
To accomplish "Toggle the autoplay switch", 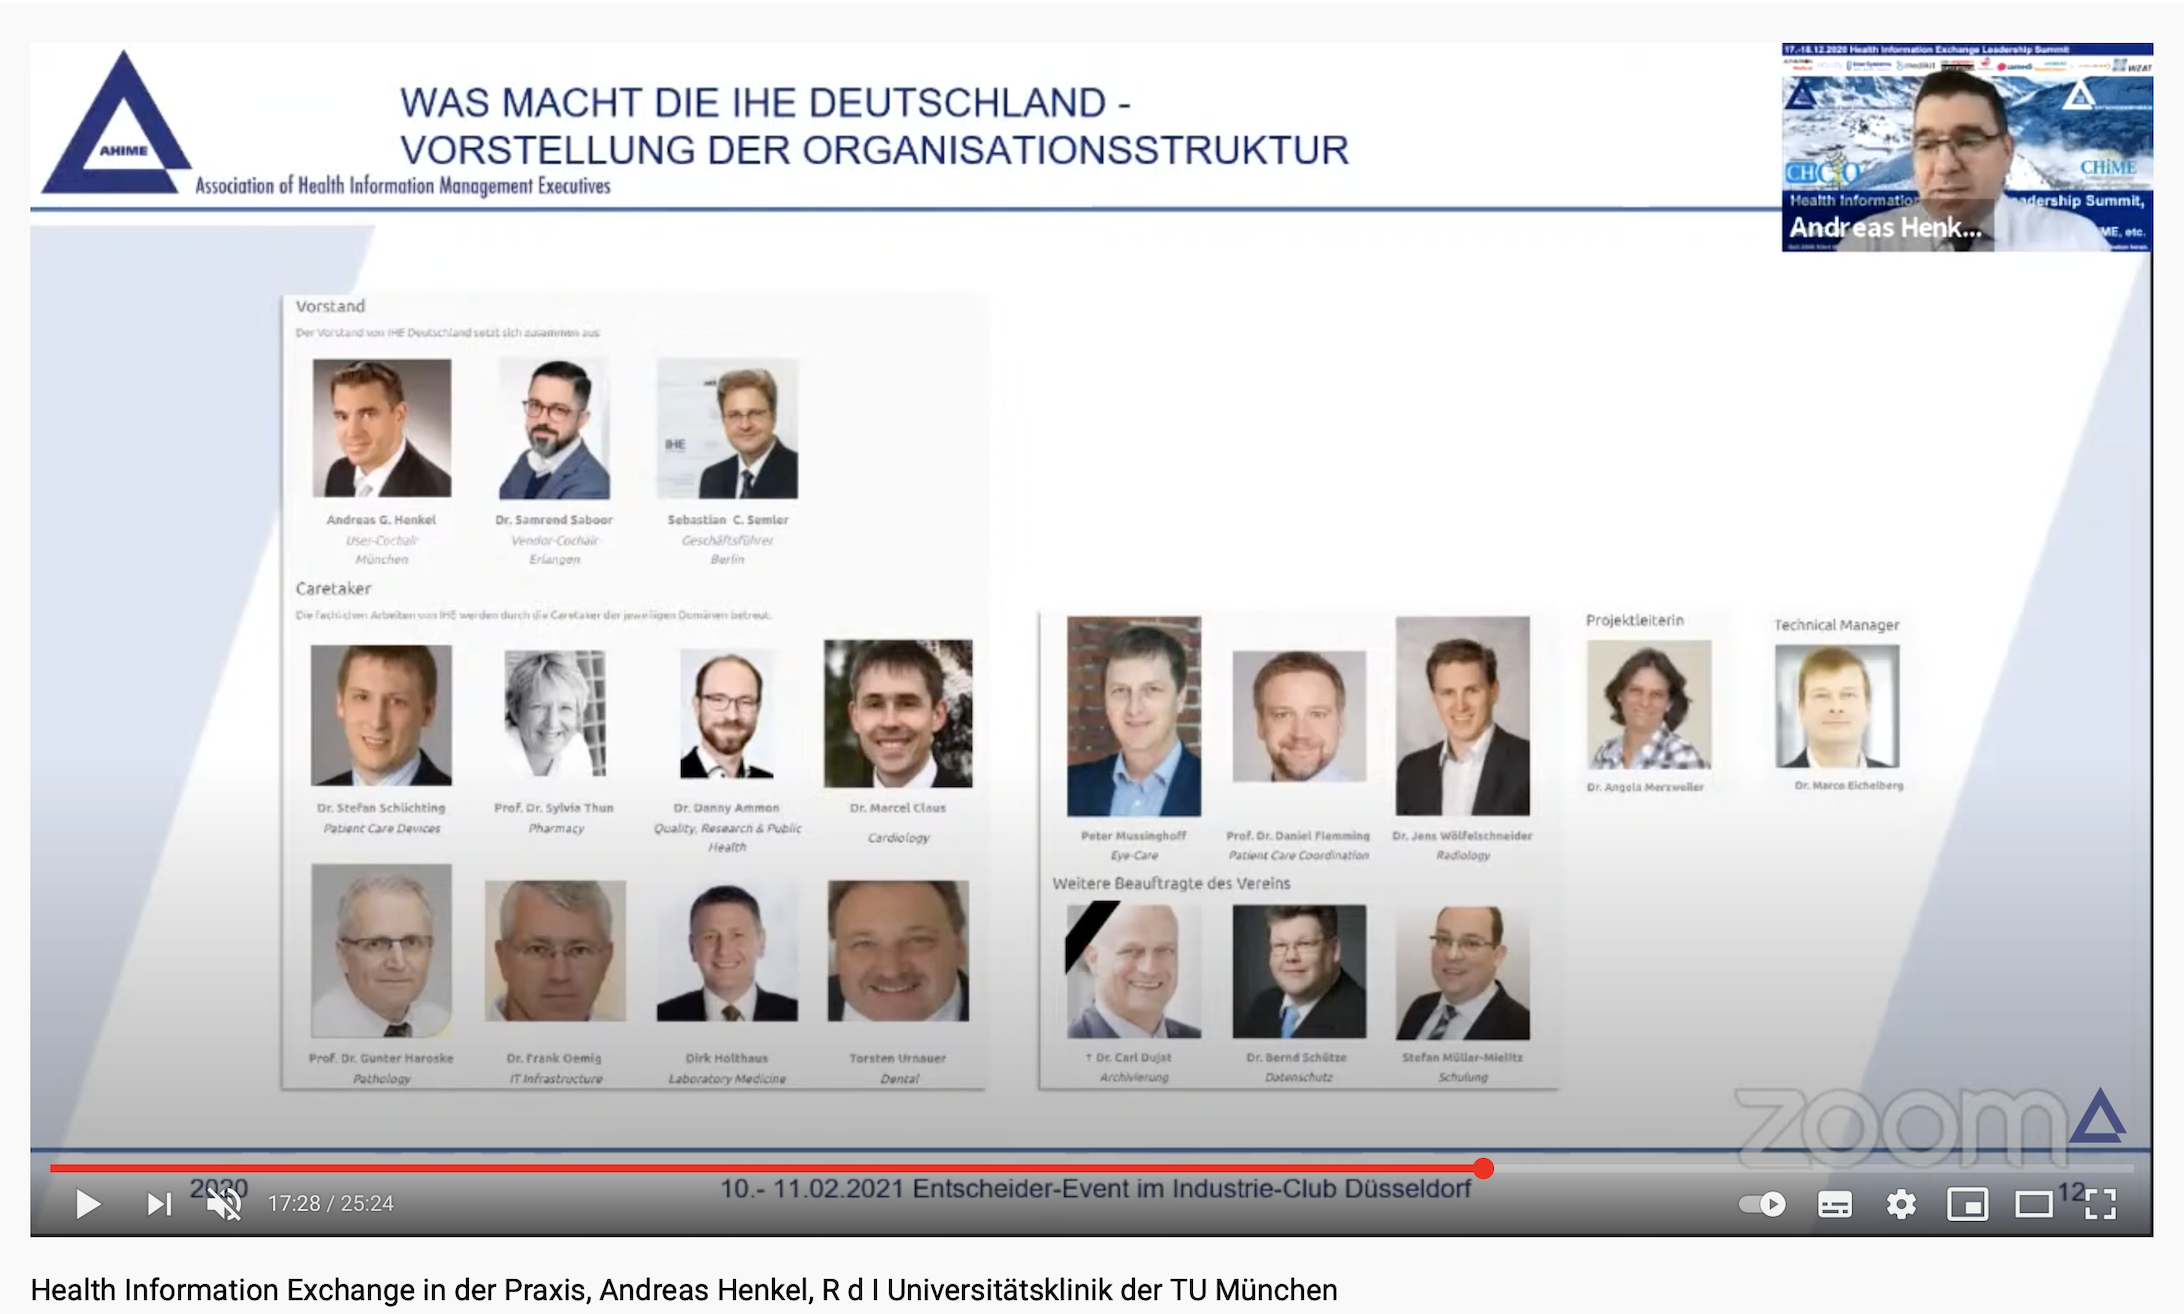I will click(1762, 1204).
